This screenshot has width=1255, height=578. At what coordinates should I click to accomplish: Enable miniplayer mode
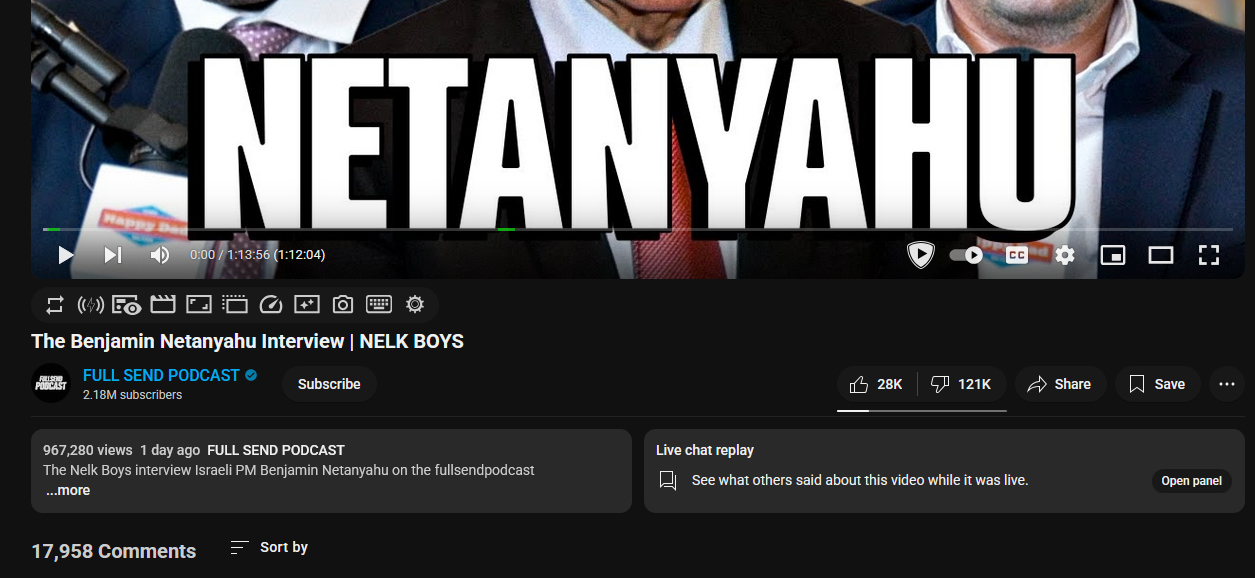tap(1113, 255)
